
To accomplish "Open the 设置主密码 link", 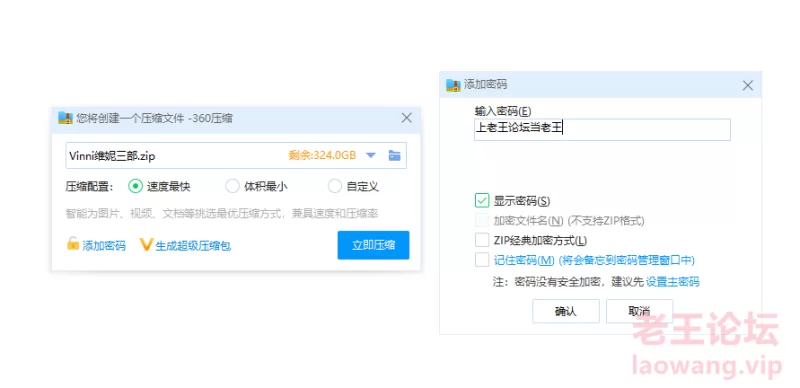I will (x=672, y=282).
